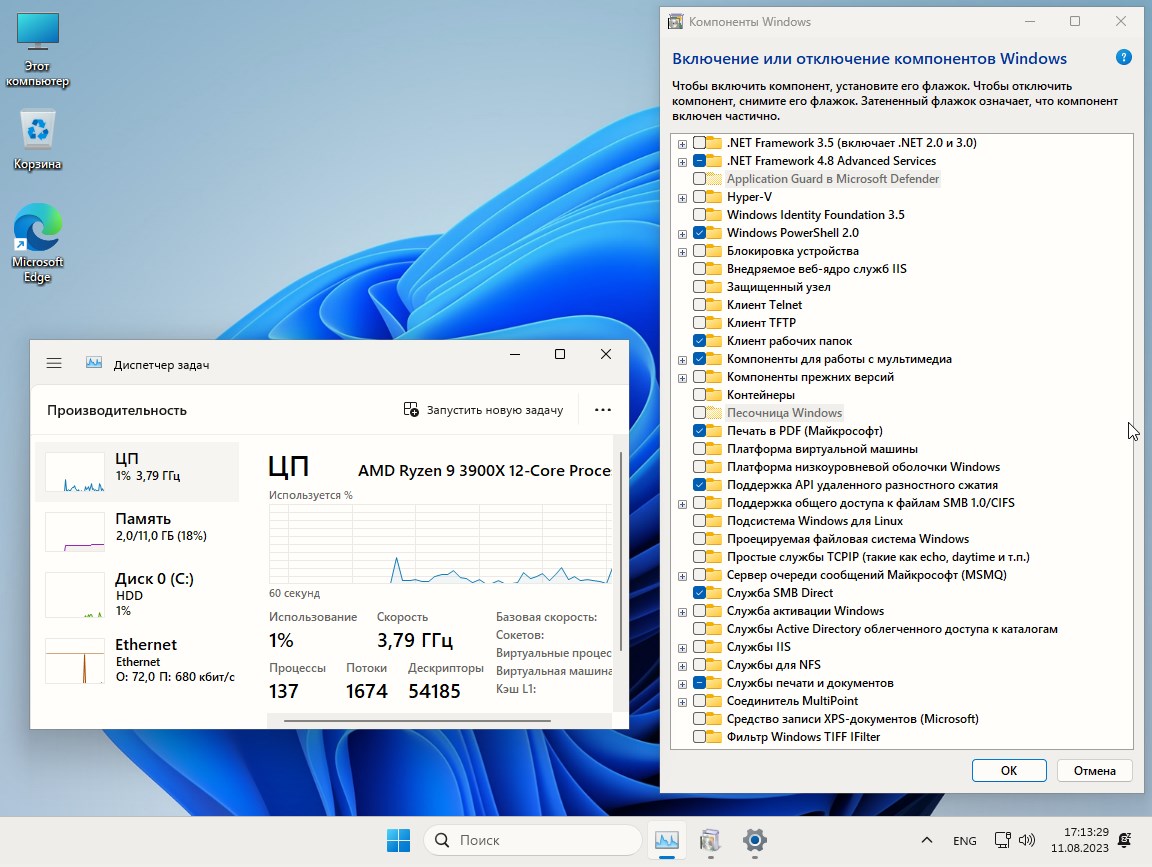Uncheck Windows PowerShell 2.0 checkbox
Image resolution: width=1152 pixels, height=867 pixels.
click(x=699, y=233)
